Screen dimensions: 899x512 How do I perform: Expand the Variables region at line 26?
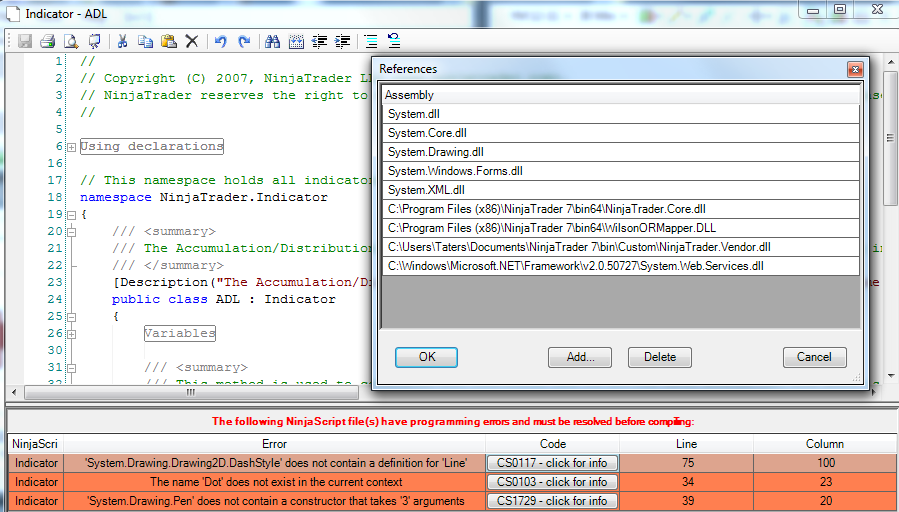coord(72,334)
